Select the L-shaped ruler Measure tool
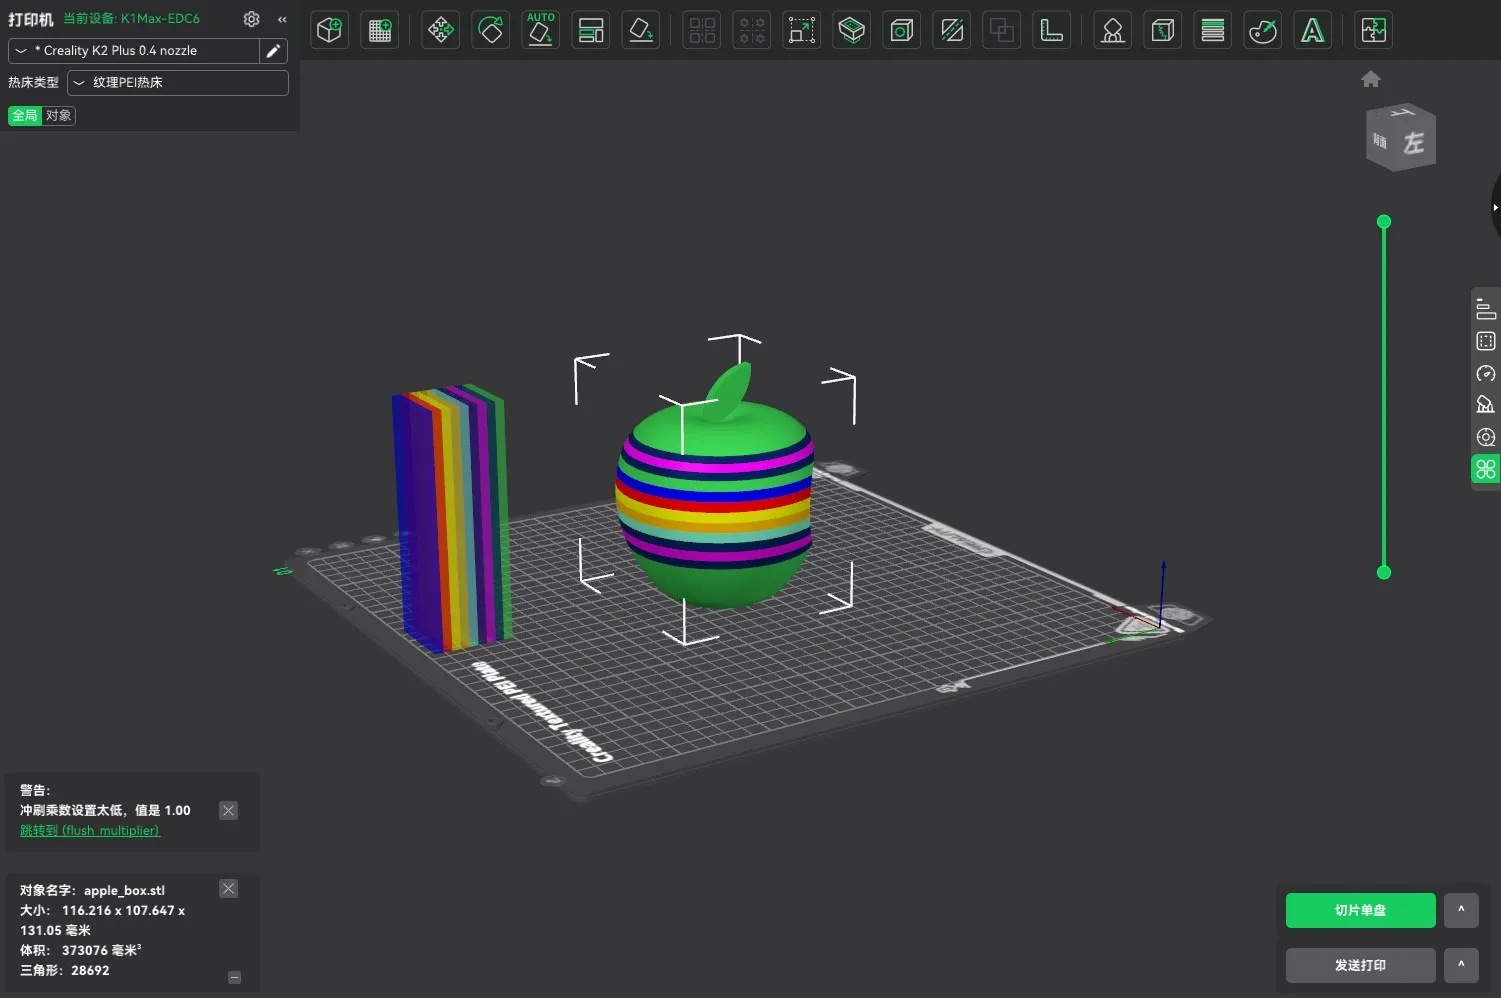Image resolution: width=1501 pixels, height=998 pixels. tap(1052, 30)
